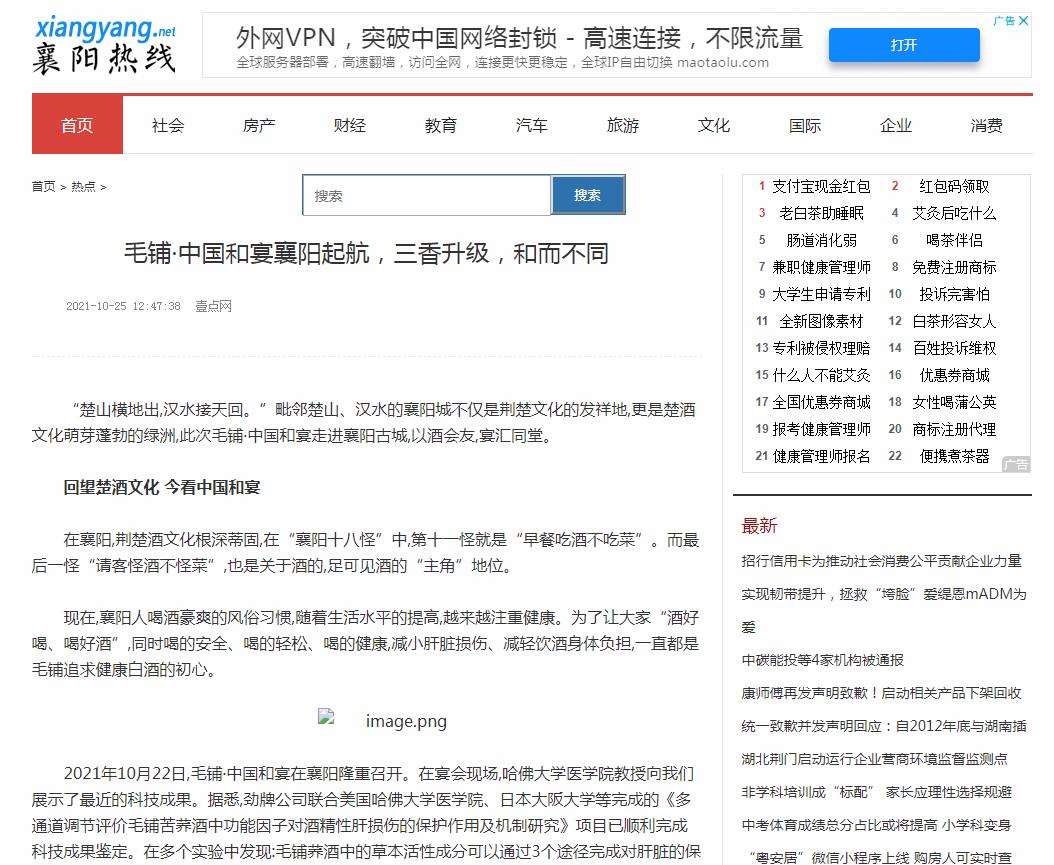Open ad link 大学生申请专利
This screenshot has height=865, width=1054.
[x=821, y=294]
